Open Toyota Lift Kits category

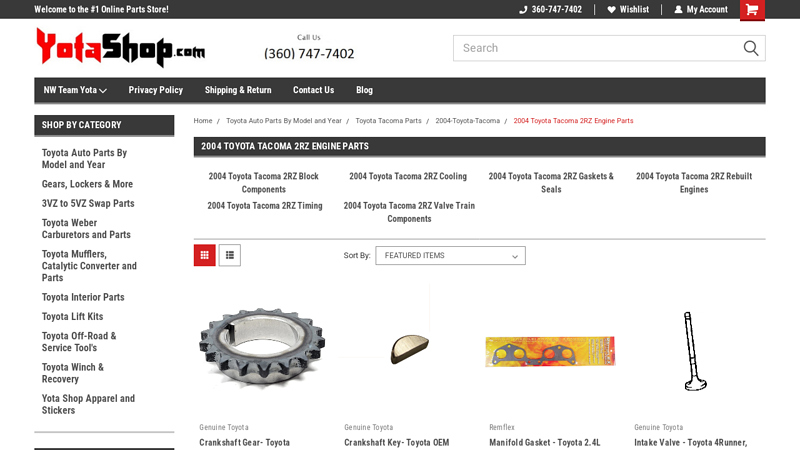[x=72, y=316]
